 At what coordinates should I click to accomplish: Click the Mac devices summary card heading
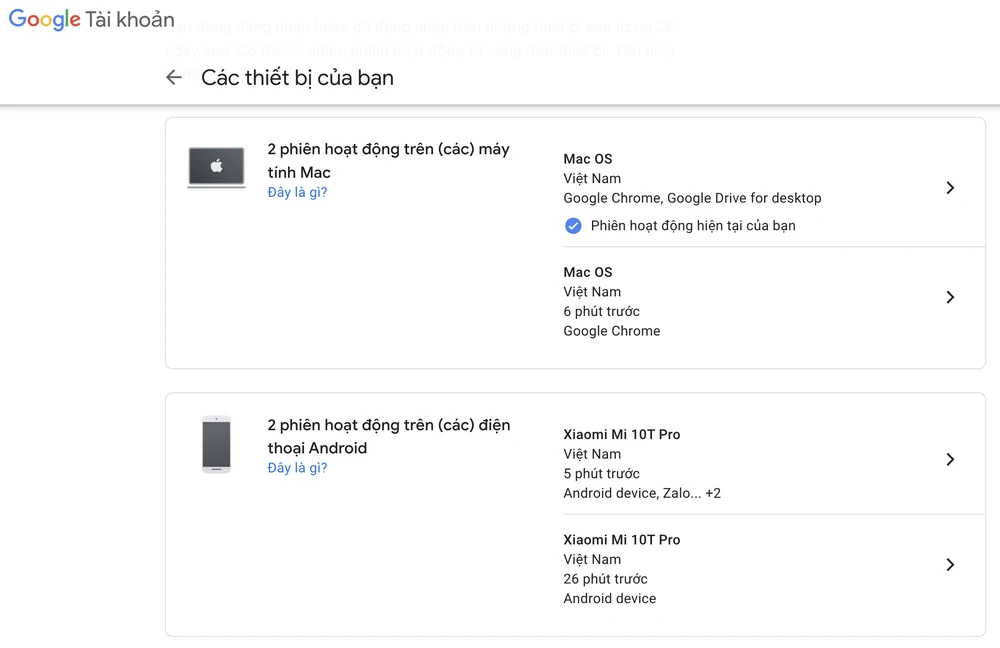pyautogui.click(x=388, y=159)
